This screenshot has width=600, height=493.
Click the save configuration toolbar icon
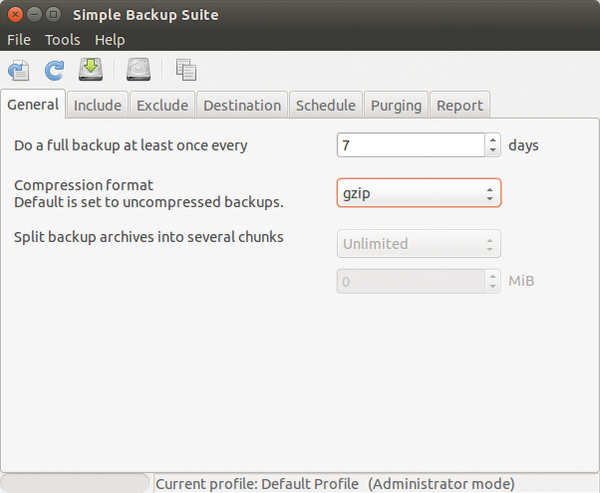pyautogui.click(x=18, y=70)
